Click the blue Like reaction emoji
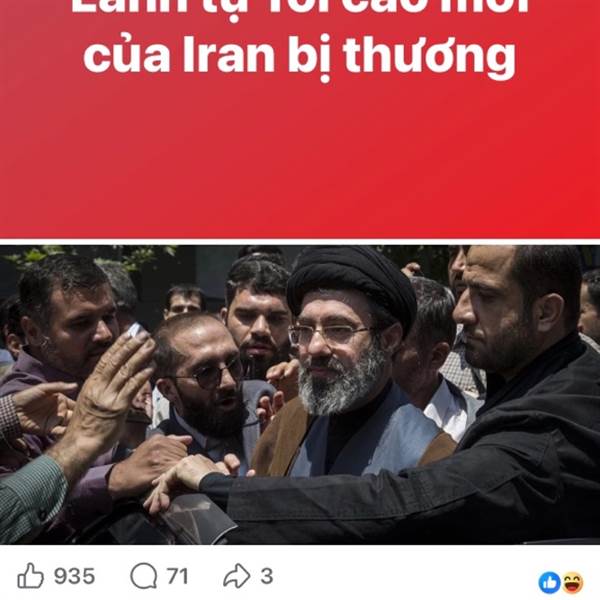 [549, 583]
